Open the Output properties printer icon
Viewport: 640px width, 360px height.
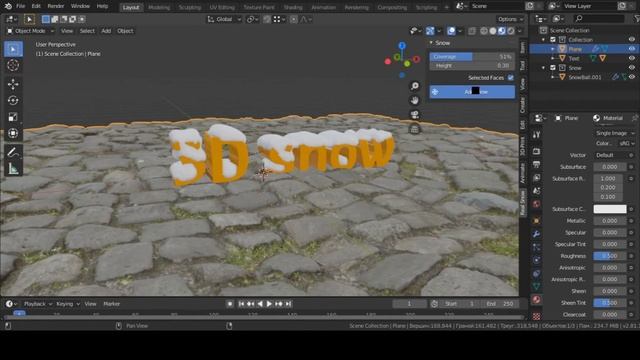(x=537, y=164)
